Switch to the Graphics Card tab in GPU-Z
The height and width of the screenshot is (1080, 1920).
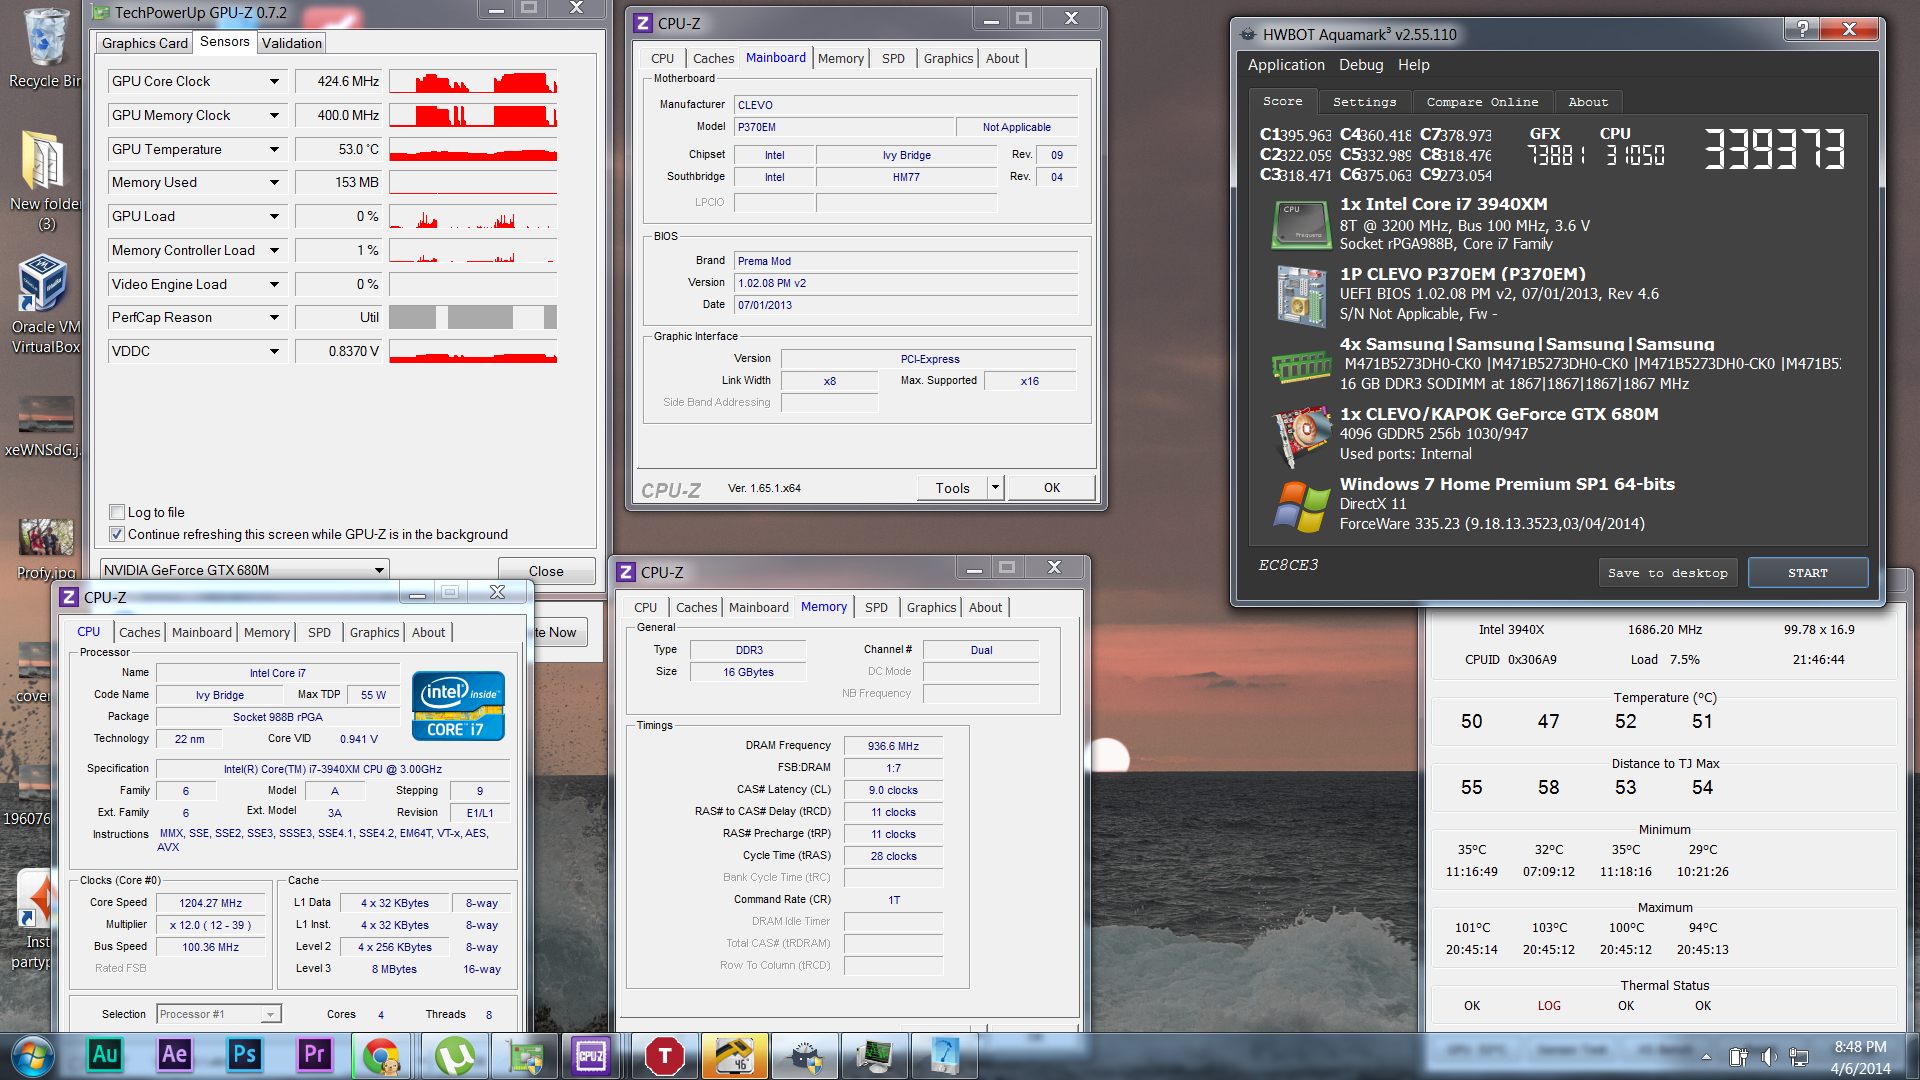tap(144, 43)
